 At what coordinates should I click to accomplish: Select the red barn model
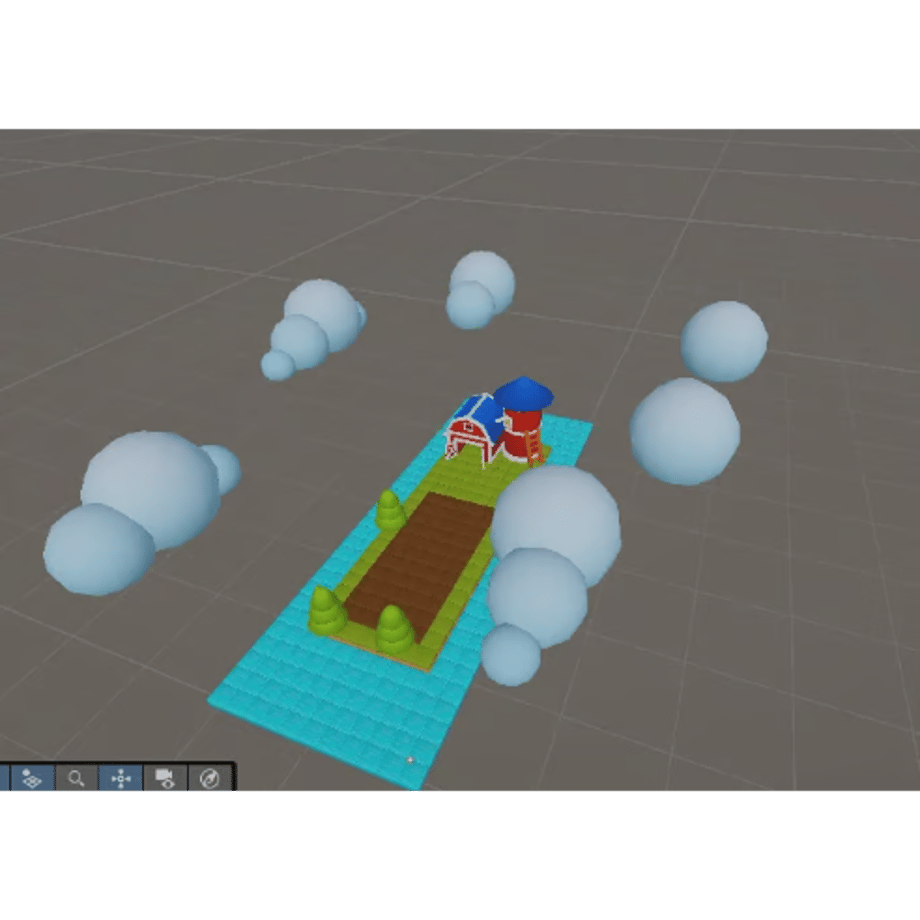(x=474, y=432)
